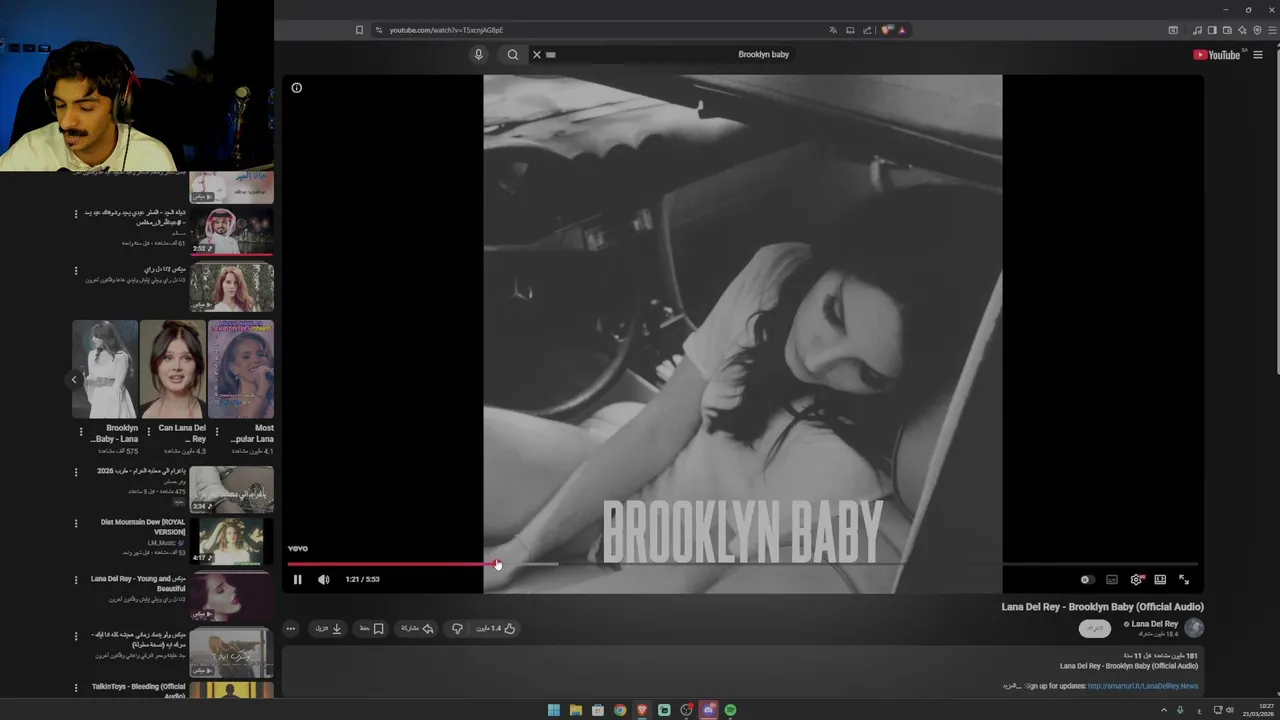This screenshot has height=720, width=1280.
Task: Share the video via the share button
Action: (x=417, y=628)
